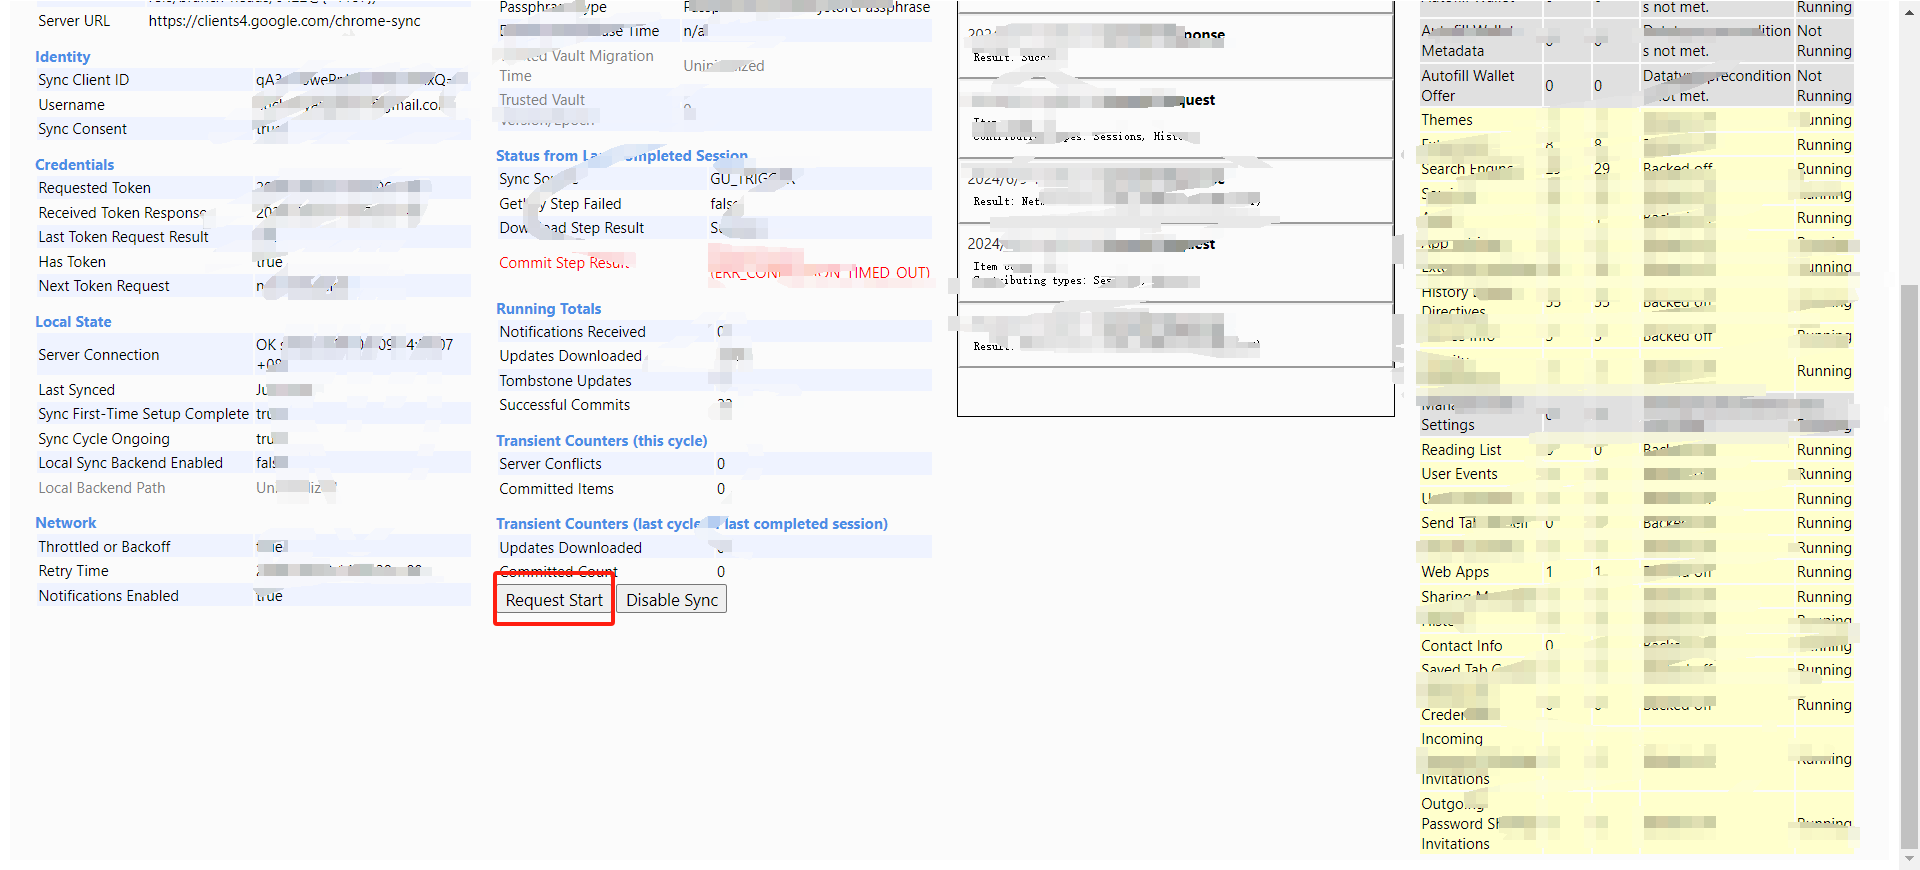1920x870 pixels.
Task: Click the "Credentials" section heading
Action: pos(74,165)
